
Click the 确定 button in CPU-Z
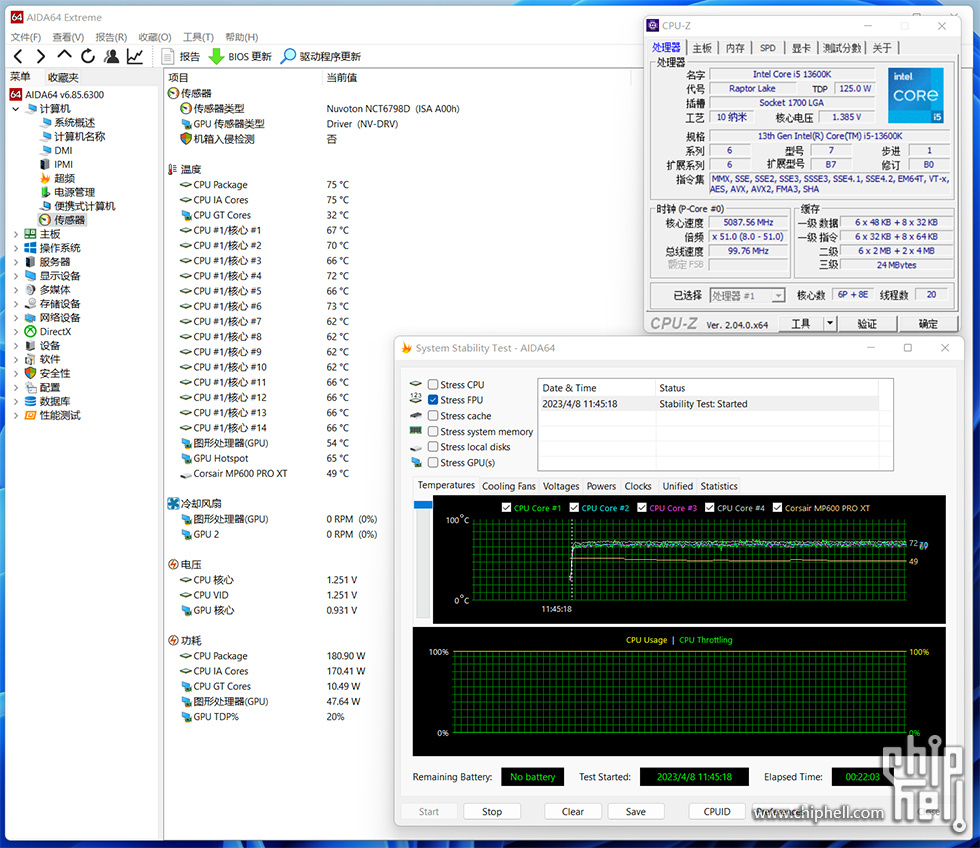coord(928,323)
